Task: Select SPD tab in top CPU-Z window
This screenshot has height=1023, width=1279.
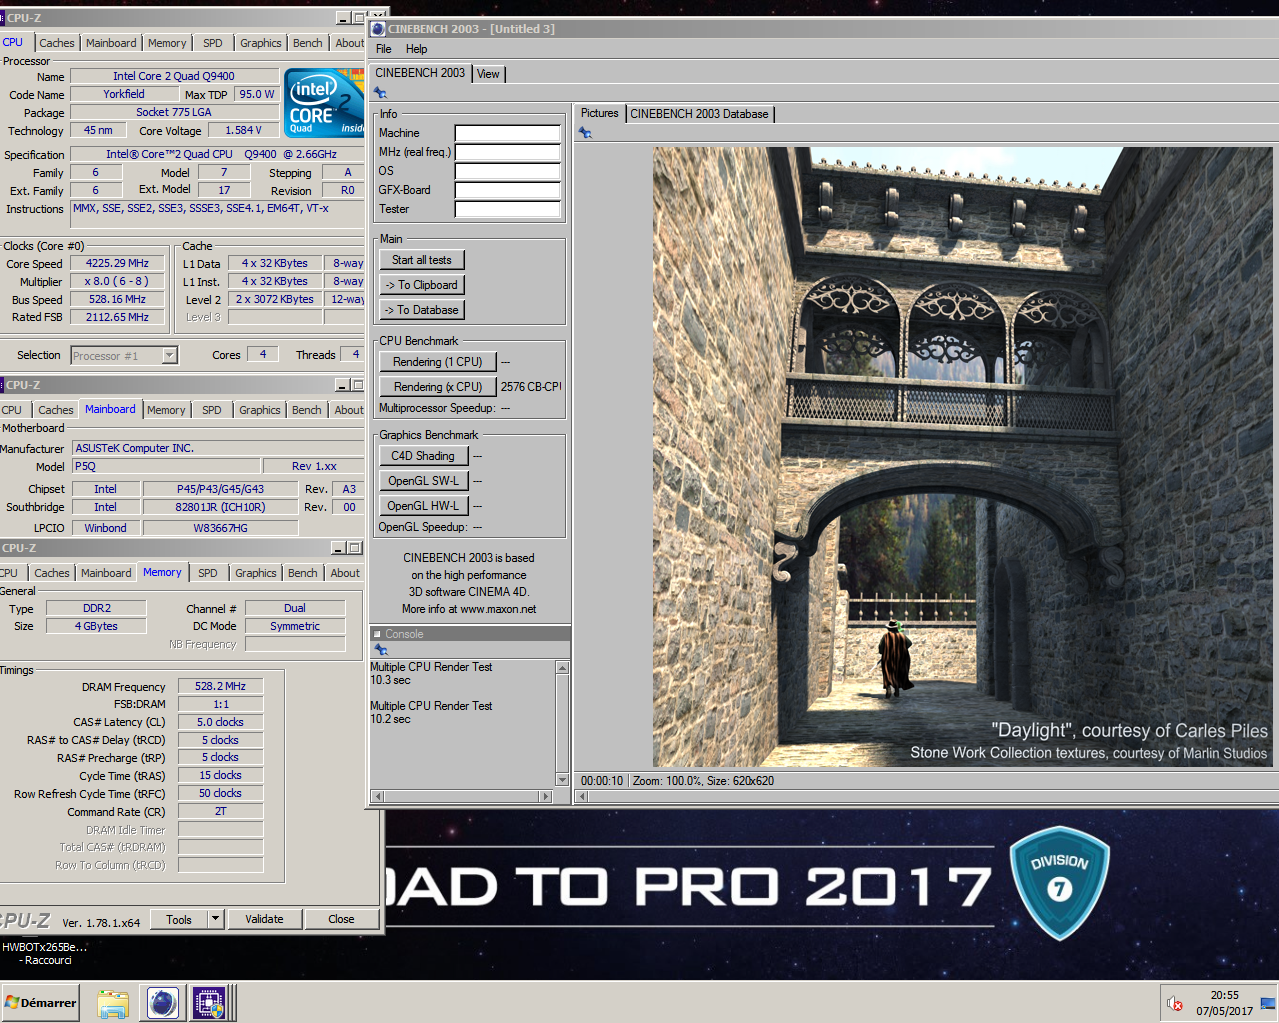Action: pos(213,43)
